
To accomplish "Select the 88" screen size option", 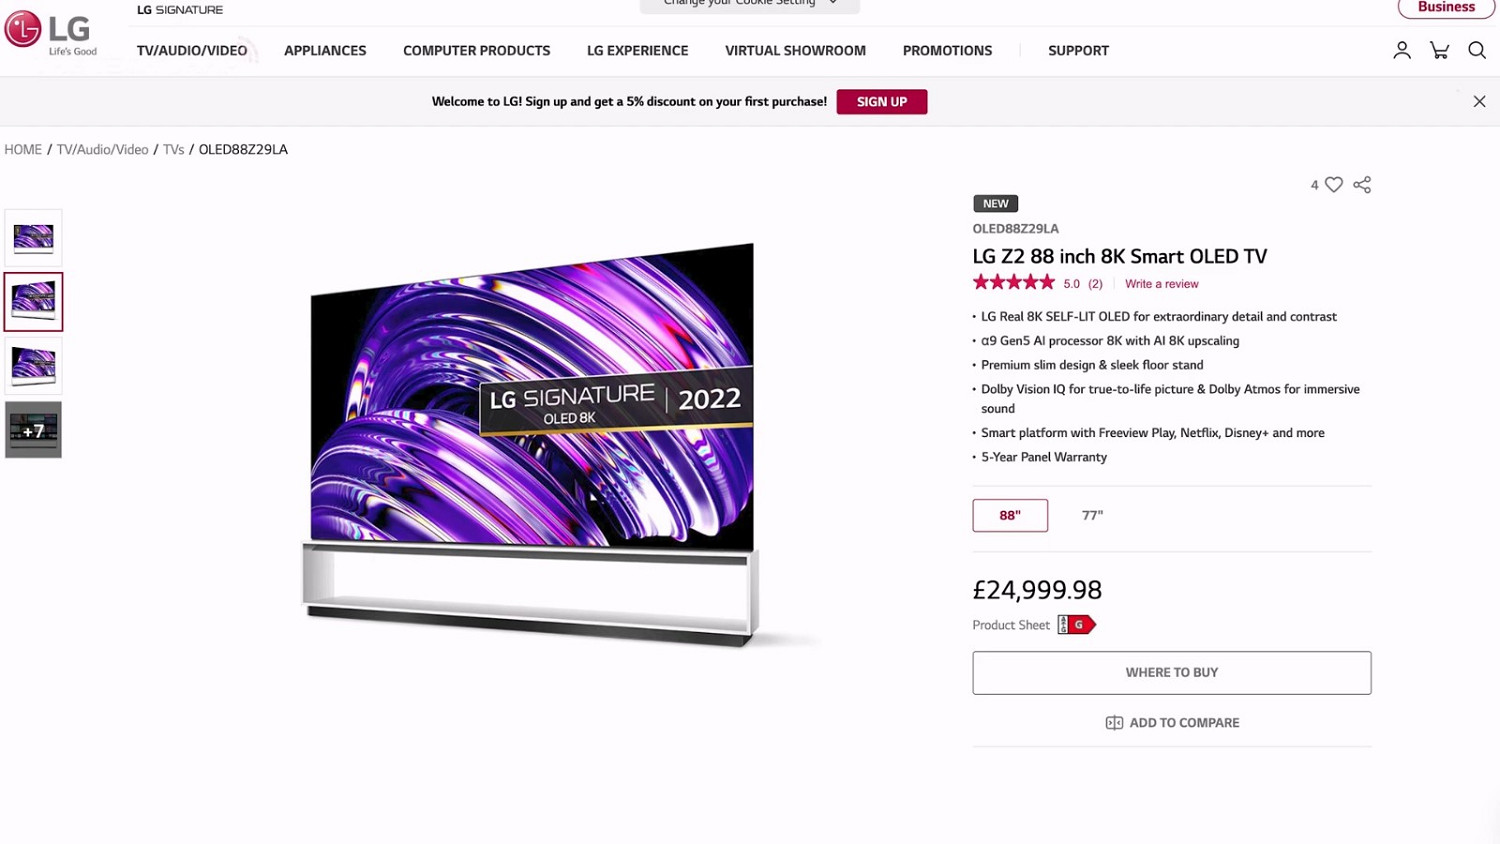I will tap(1010, 515).
